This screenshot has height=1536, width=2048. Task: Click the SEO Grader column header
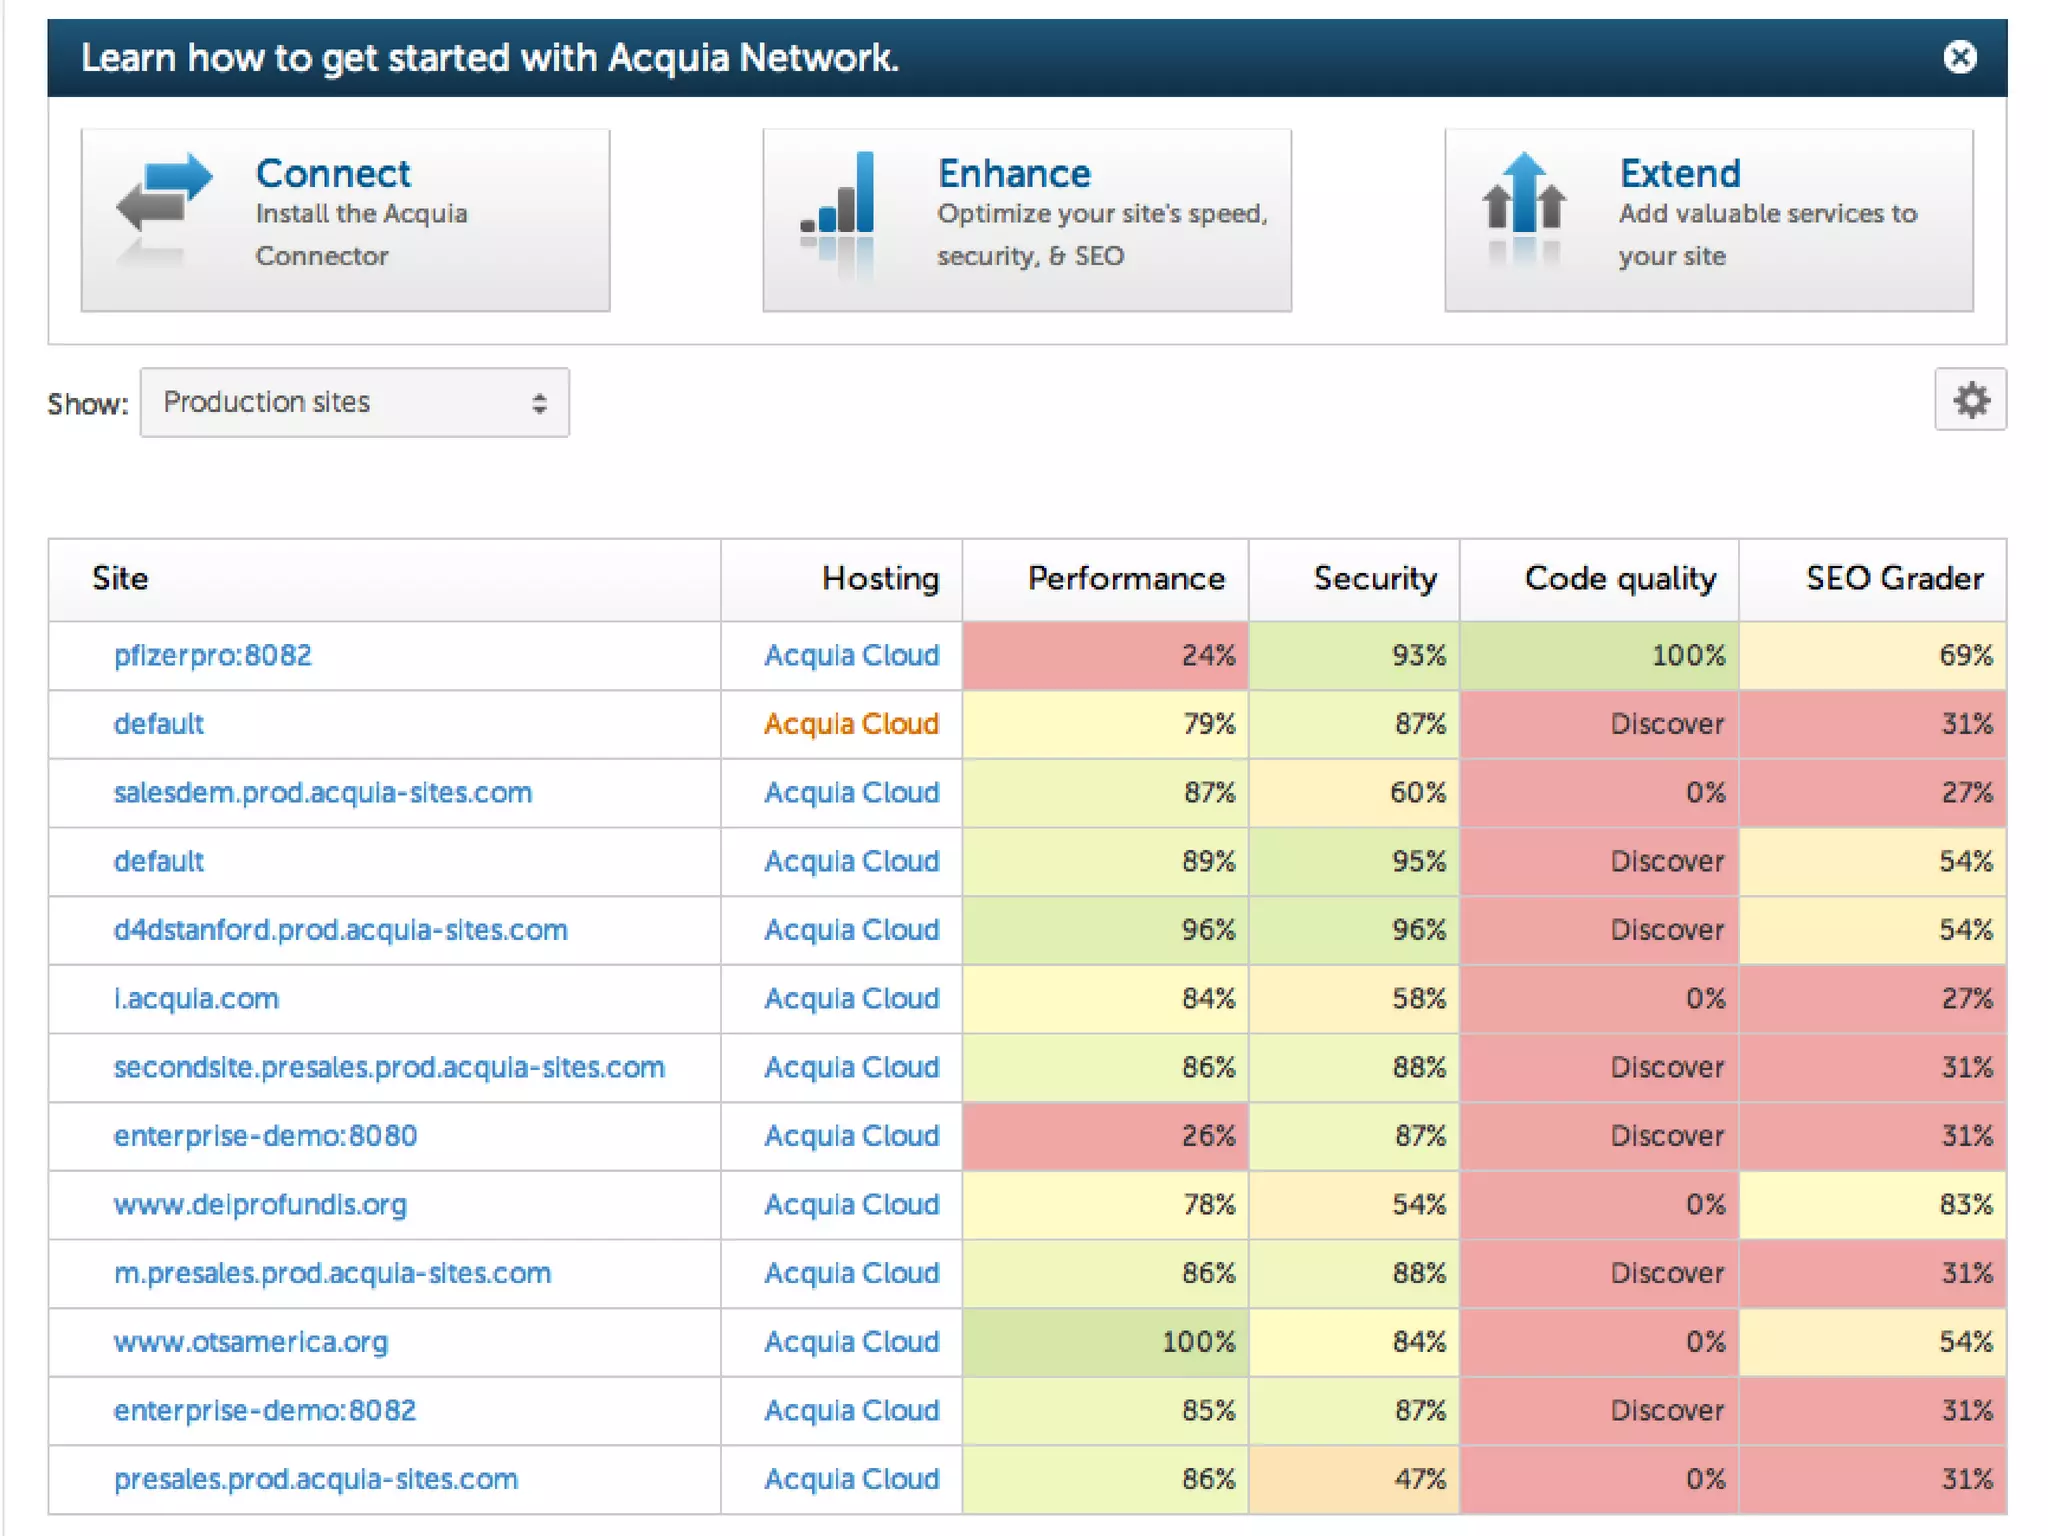[x=1893, y=579]
